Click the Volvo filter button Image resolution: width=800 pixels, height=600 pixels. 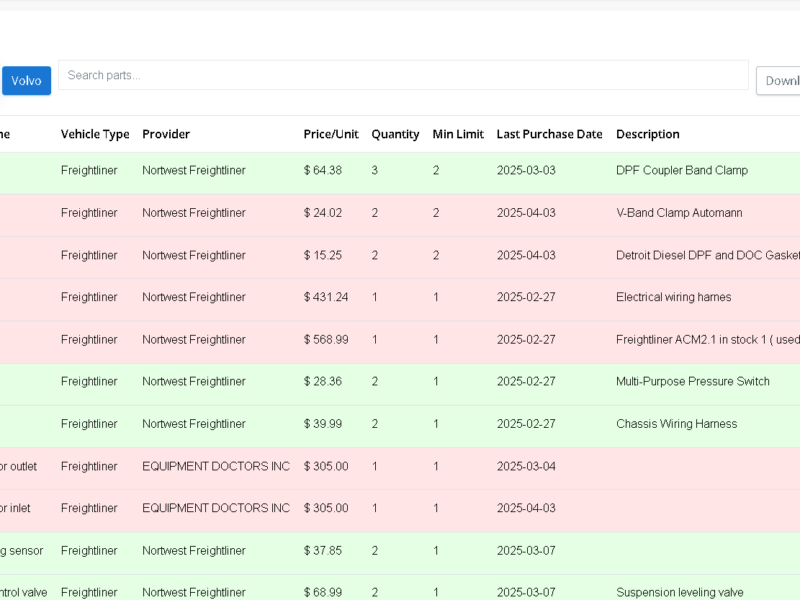27,81
